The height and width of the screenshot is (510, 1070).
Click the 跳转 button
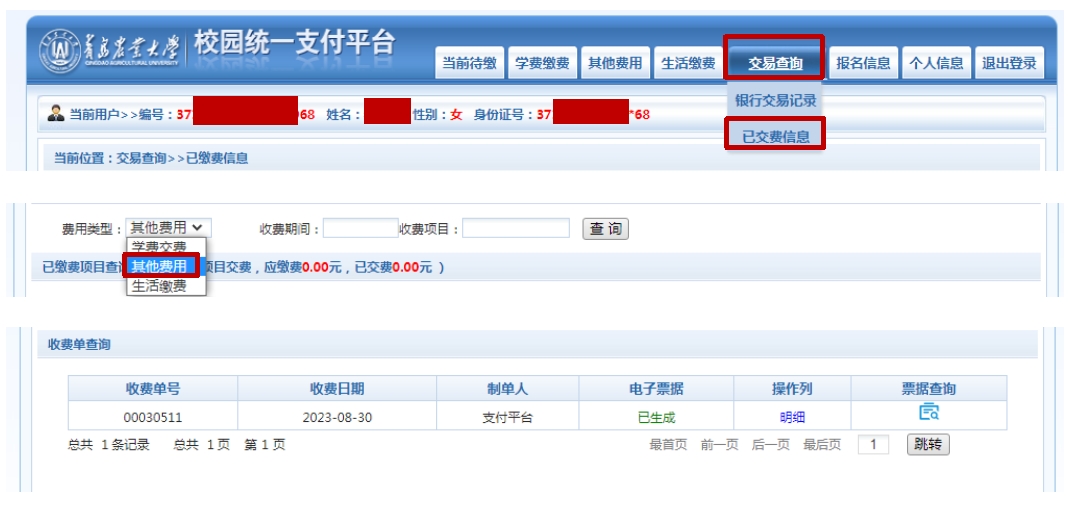928,445
